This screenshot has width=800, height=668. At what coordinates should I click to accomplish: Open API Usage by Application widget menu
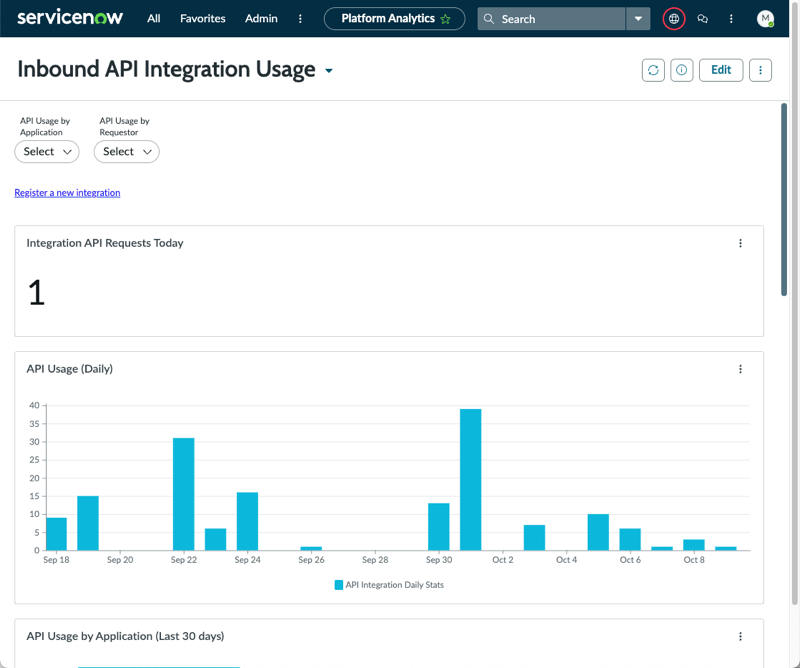pyautogui.click(x=740, y=636)
